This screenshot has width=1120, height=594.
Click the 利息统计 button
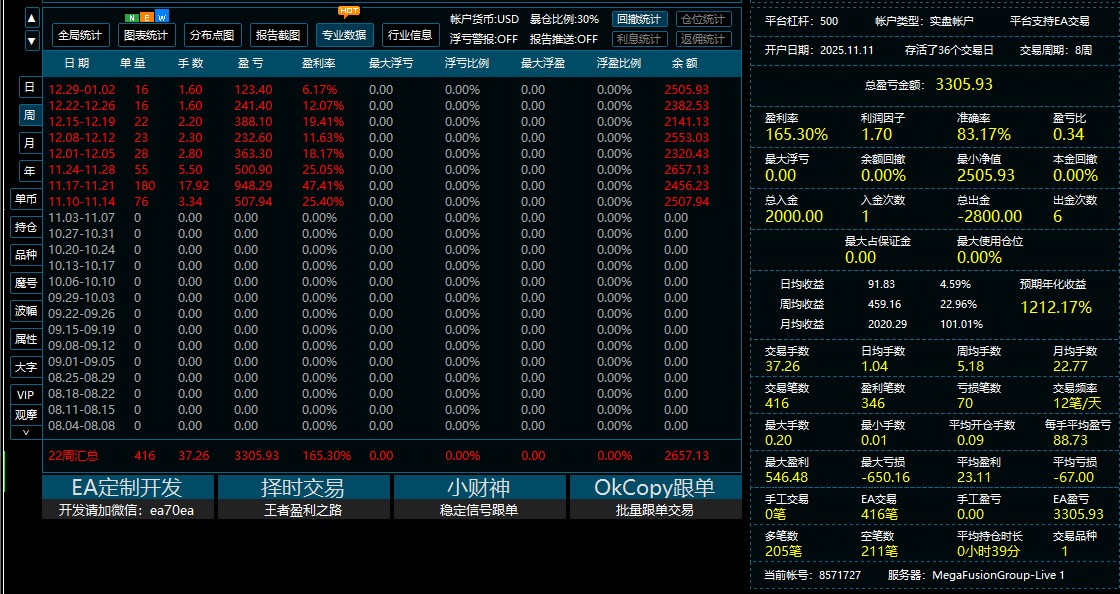click(639, 39)
